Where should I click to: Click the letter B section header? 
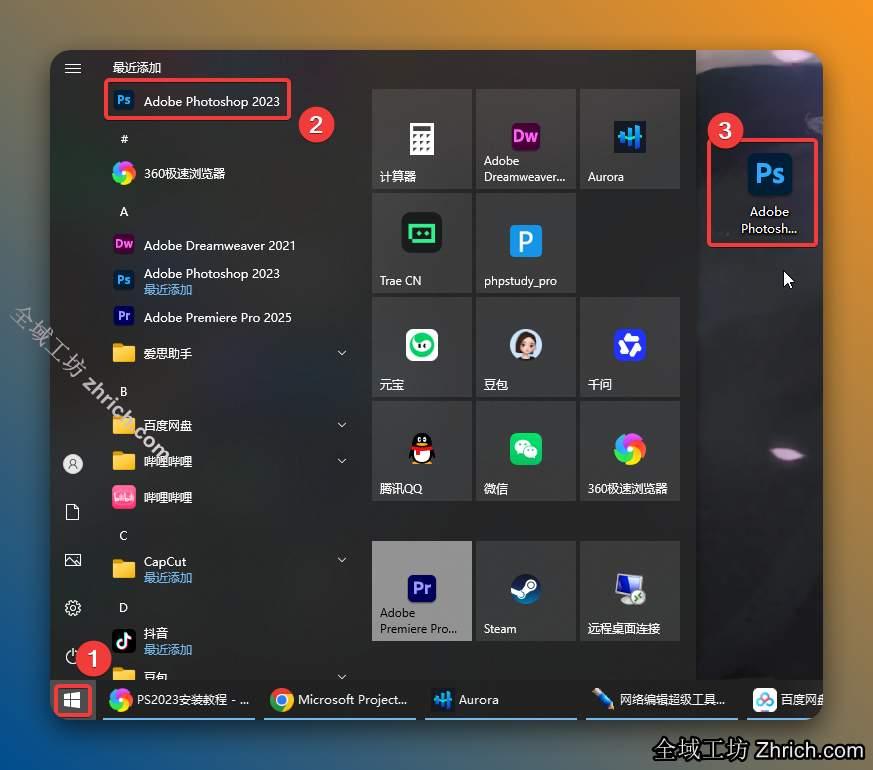tap(124, 391)
